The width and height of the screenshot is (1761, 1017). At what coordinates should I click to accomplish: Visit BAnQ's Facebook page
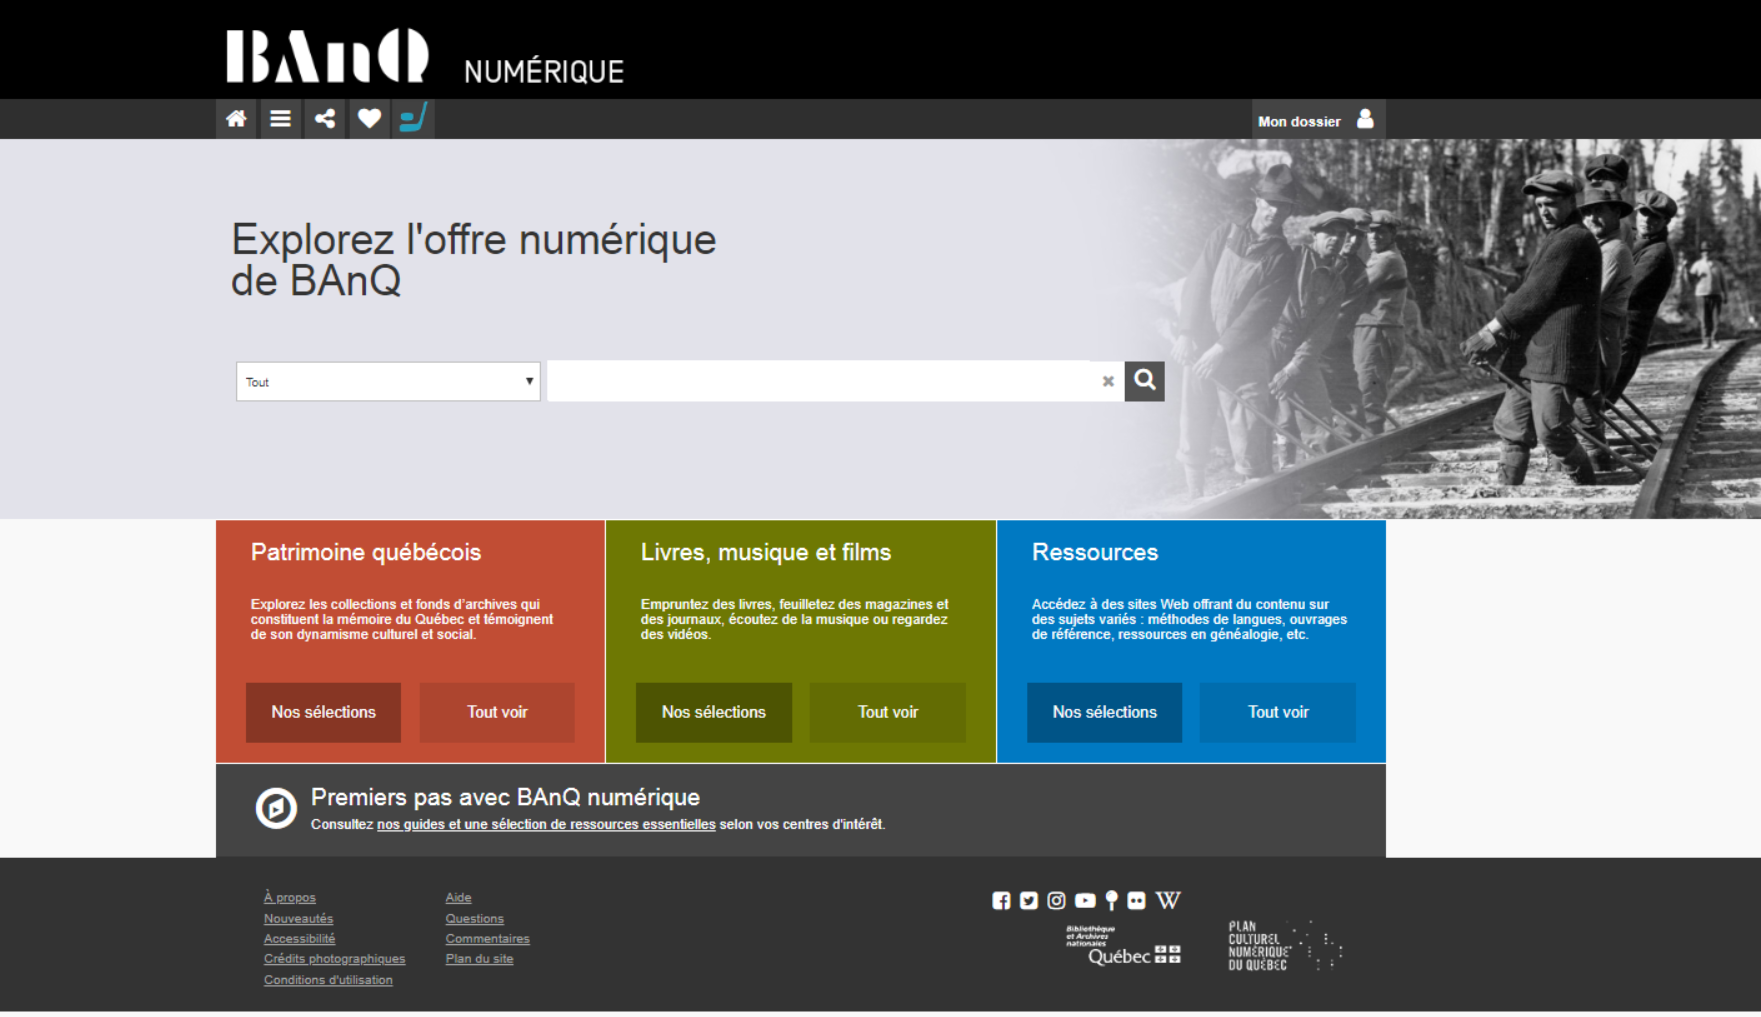click(1003, 900)
